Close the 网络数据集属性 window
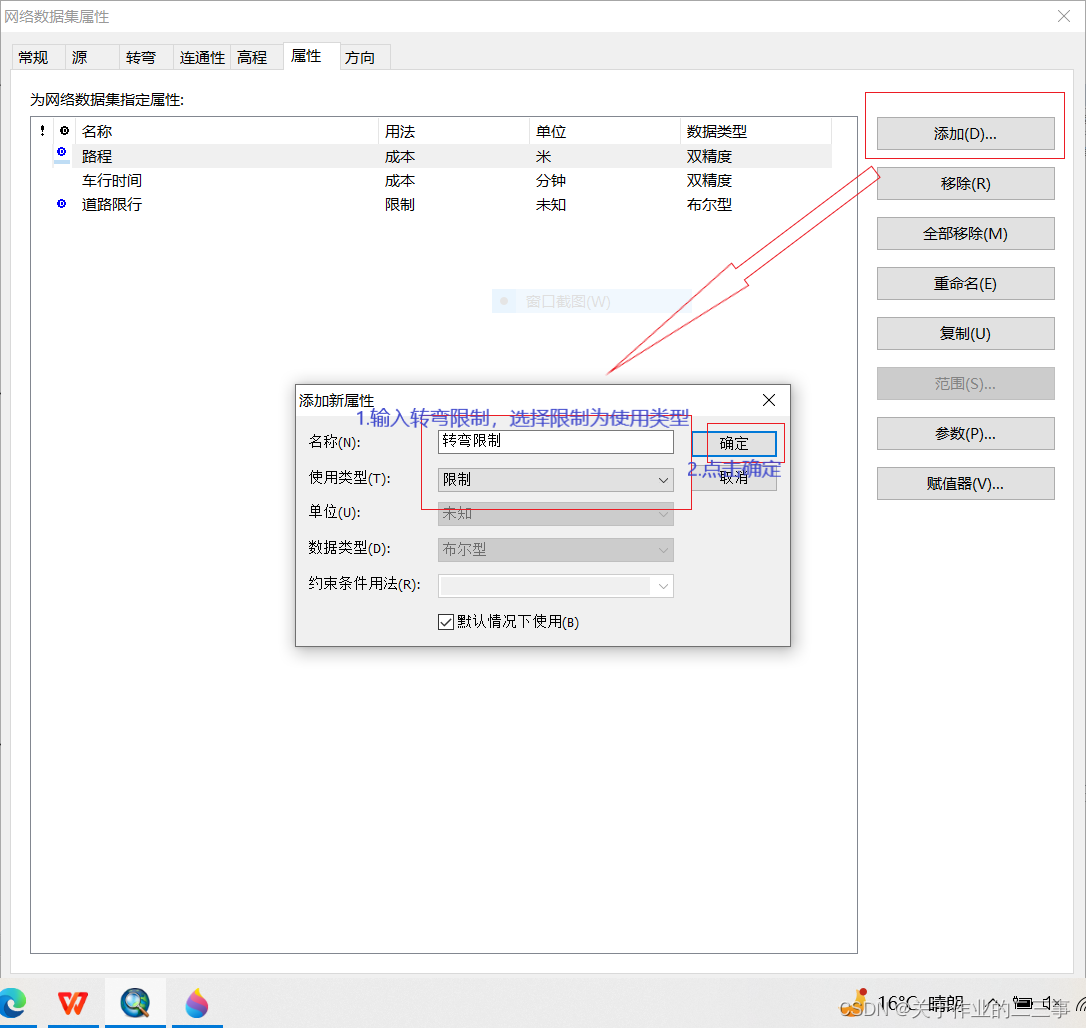The width and height of the screenshot is (1086, 1028). 1064,16
